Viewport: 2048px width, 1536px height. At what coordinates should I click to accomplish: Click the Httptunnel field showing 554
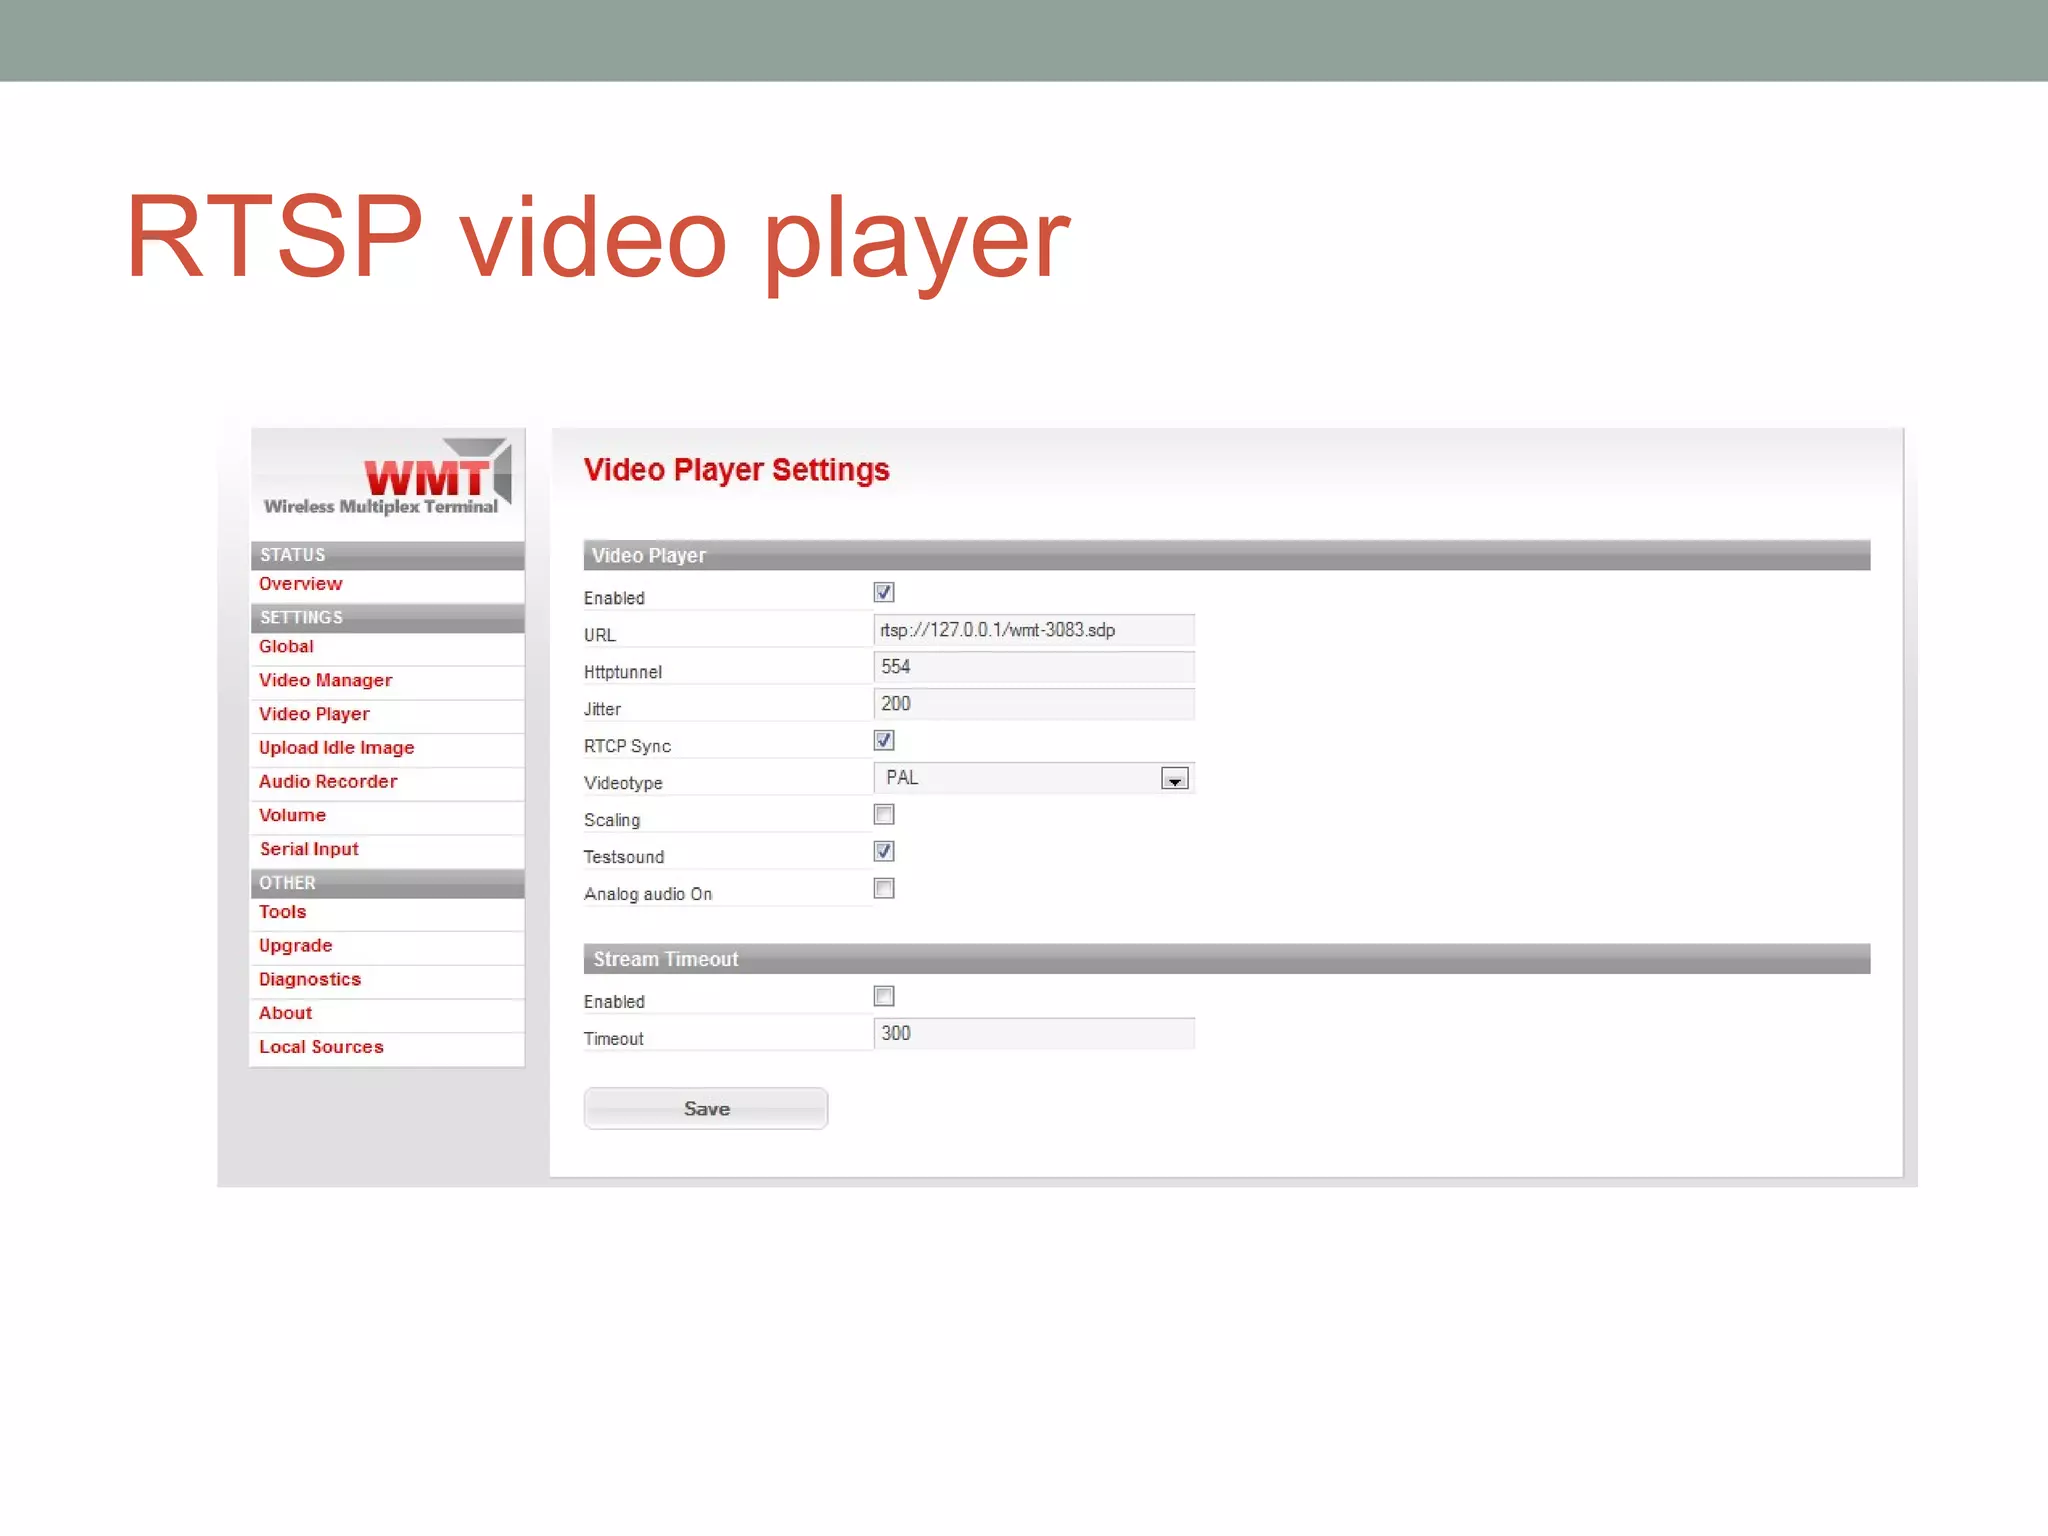point(1034,667)
